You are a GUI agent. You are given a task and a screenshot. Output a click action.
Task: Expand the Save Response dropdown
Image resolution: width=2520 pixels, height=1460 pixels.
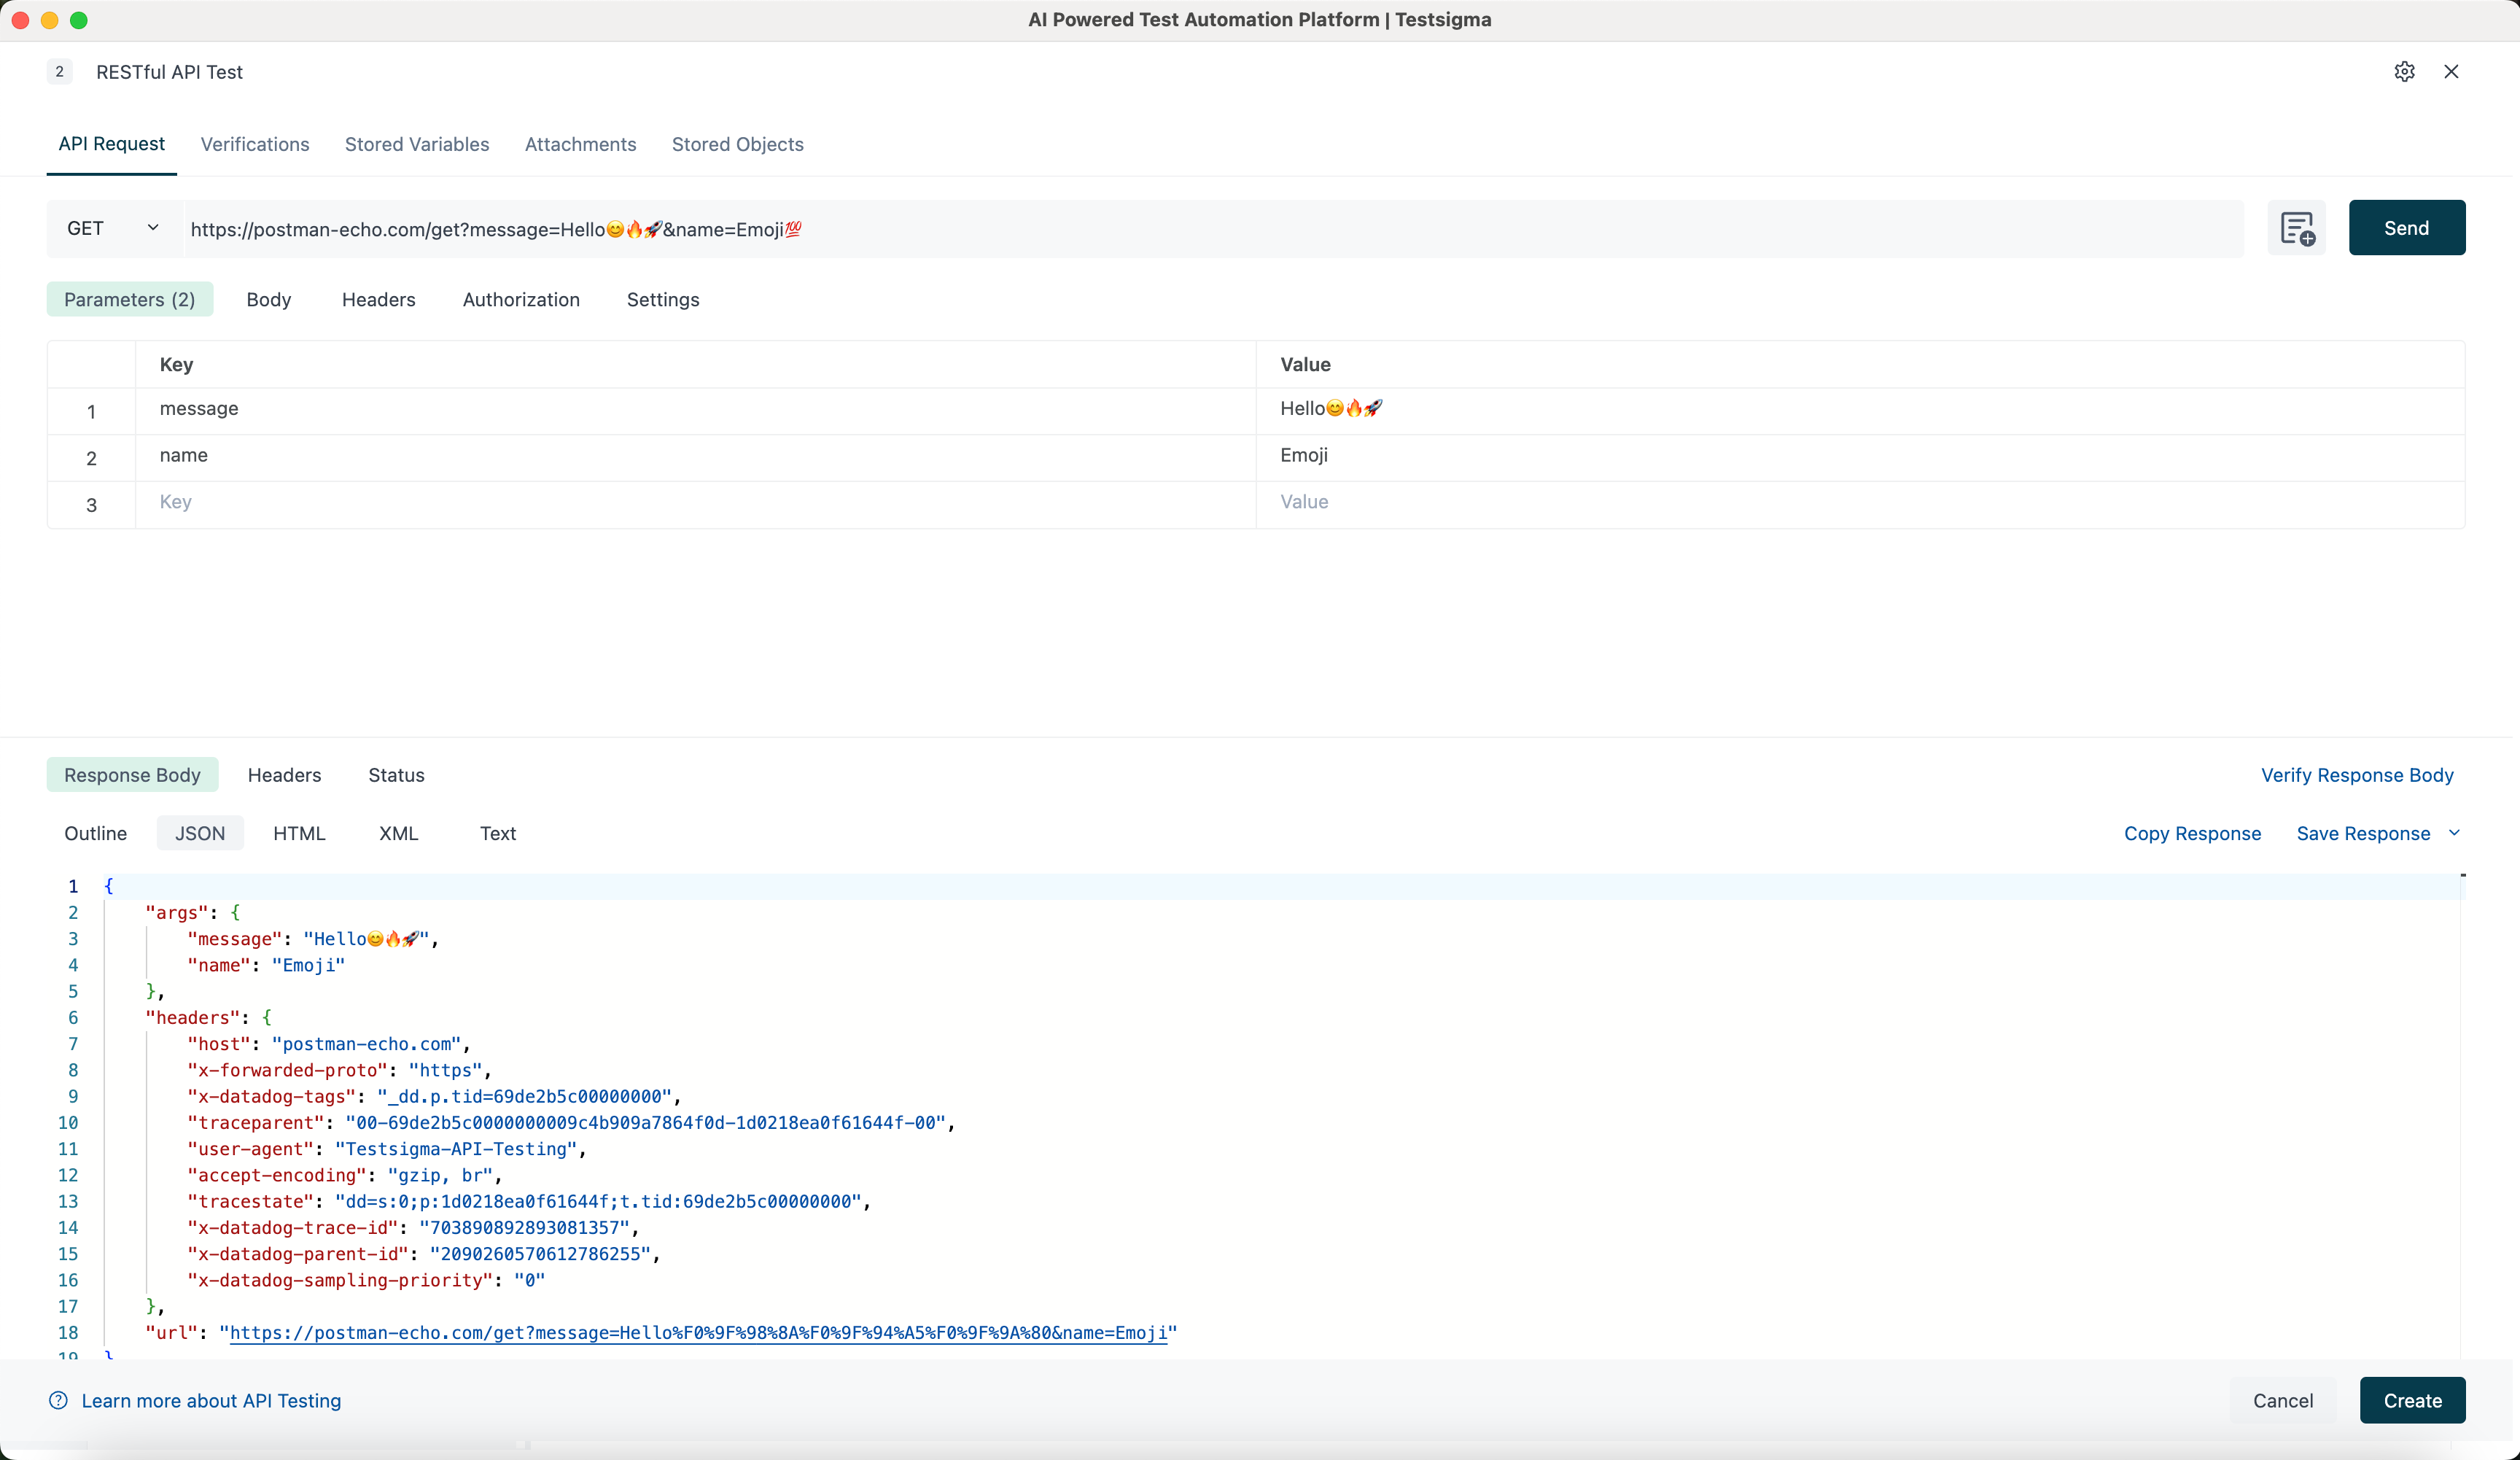(2456, 832)
